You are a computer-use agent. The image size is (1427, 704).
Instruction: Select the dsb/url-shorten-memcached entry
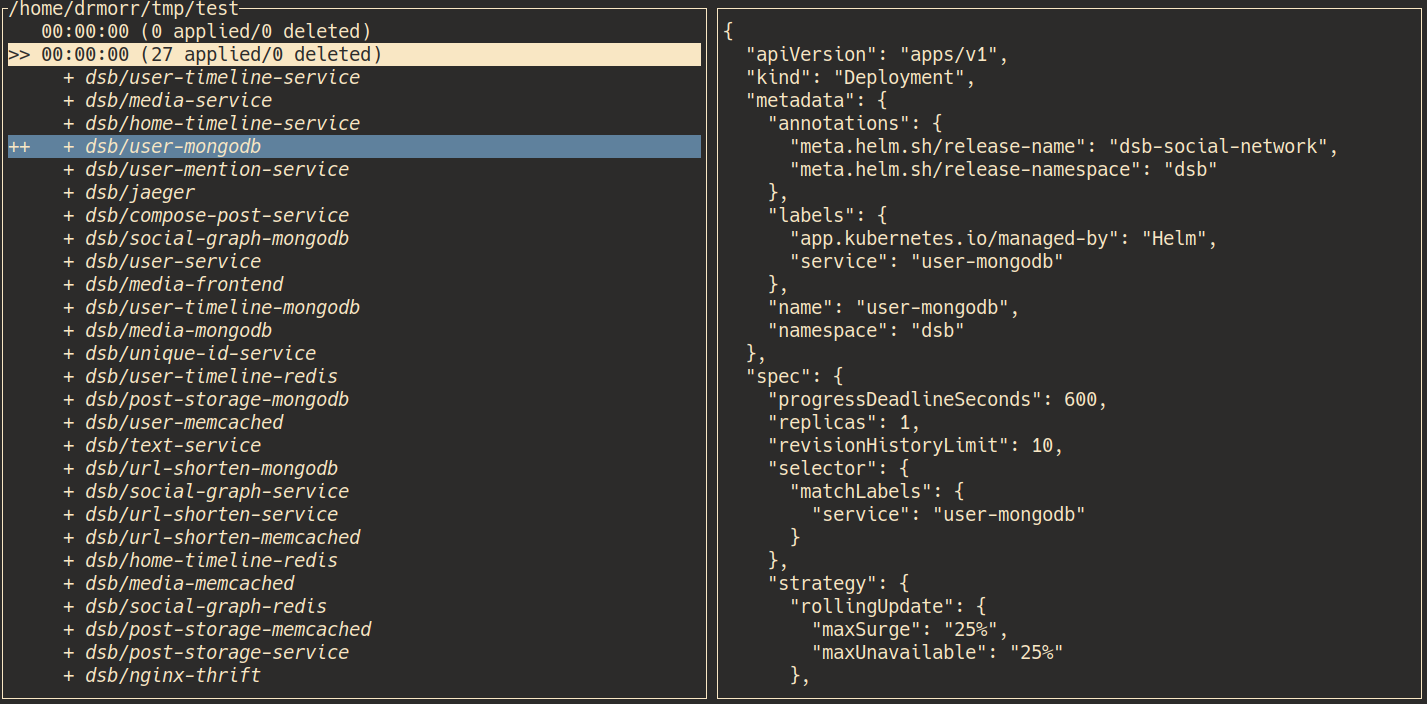[222, 538]
